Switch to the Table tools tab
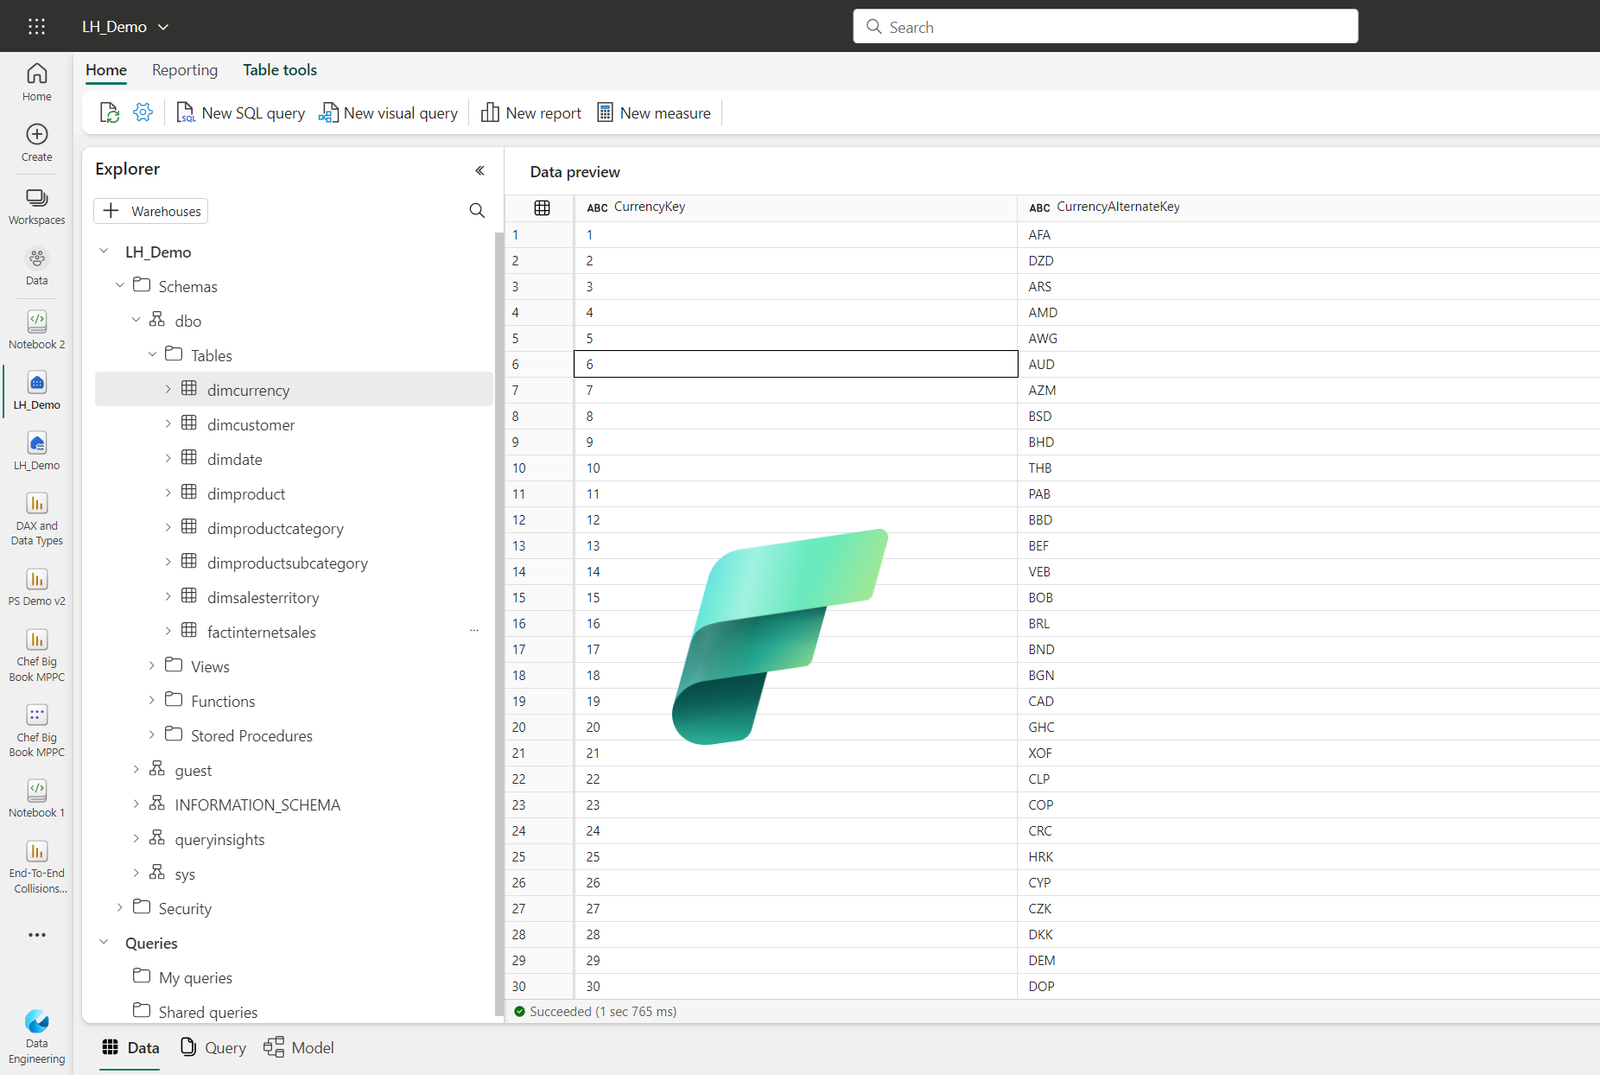 279,70
